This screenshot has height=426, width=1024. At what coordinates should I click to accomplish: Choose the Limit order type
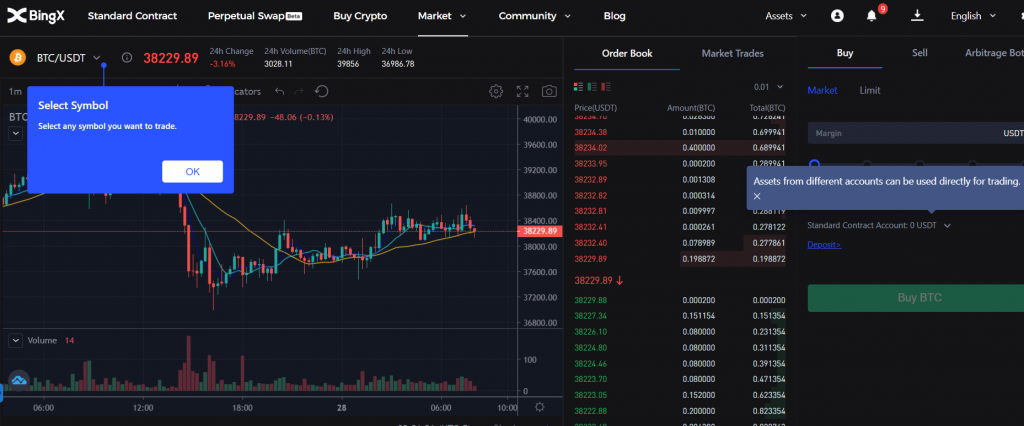tap(870, 90)
